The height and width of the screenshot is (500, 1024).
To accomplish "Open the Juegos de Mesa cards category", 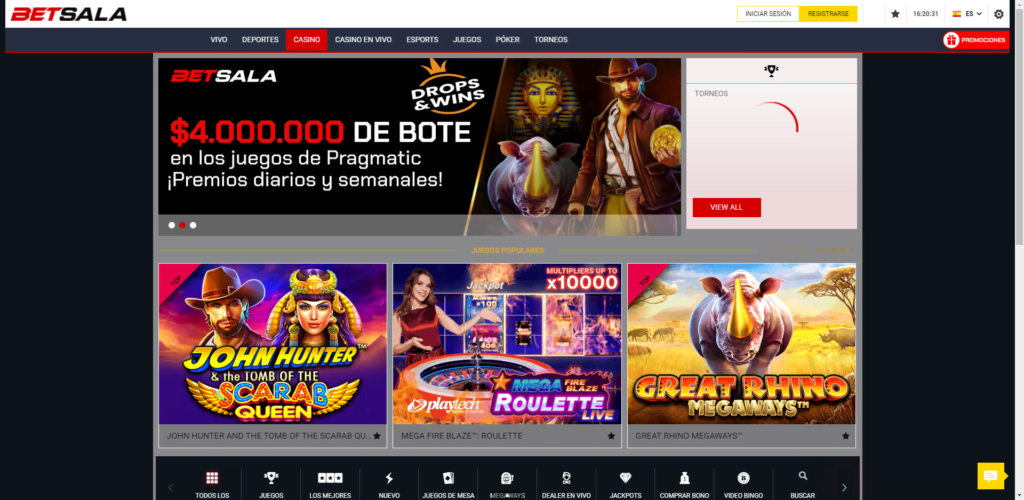I will pyautogui.click(x=448, y=484).
